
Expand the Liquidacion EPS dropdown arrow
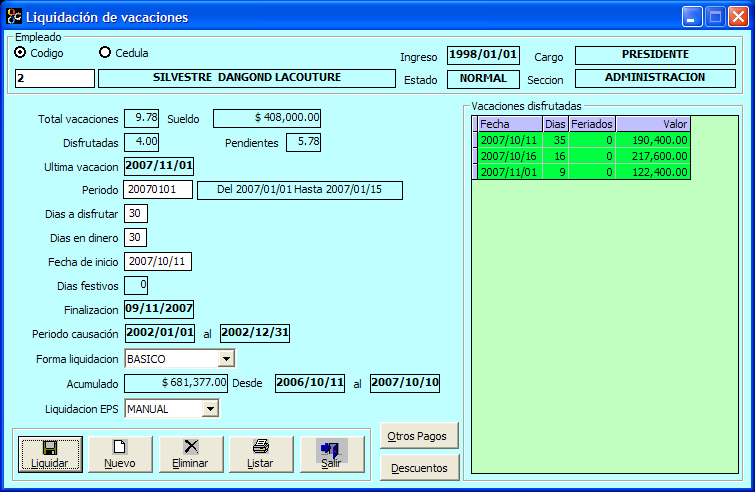tap(210, 409)
